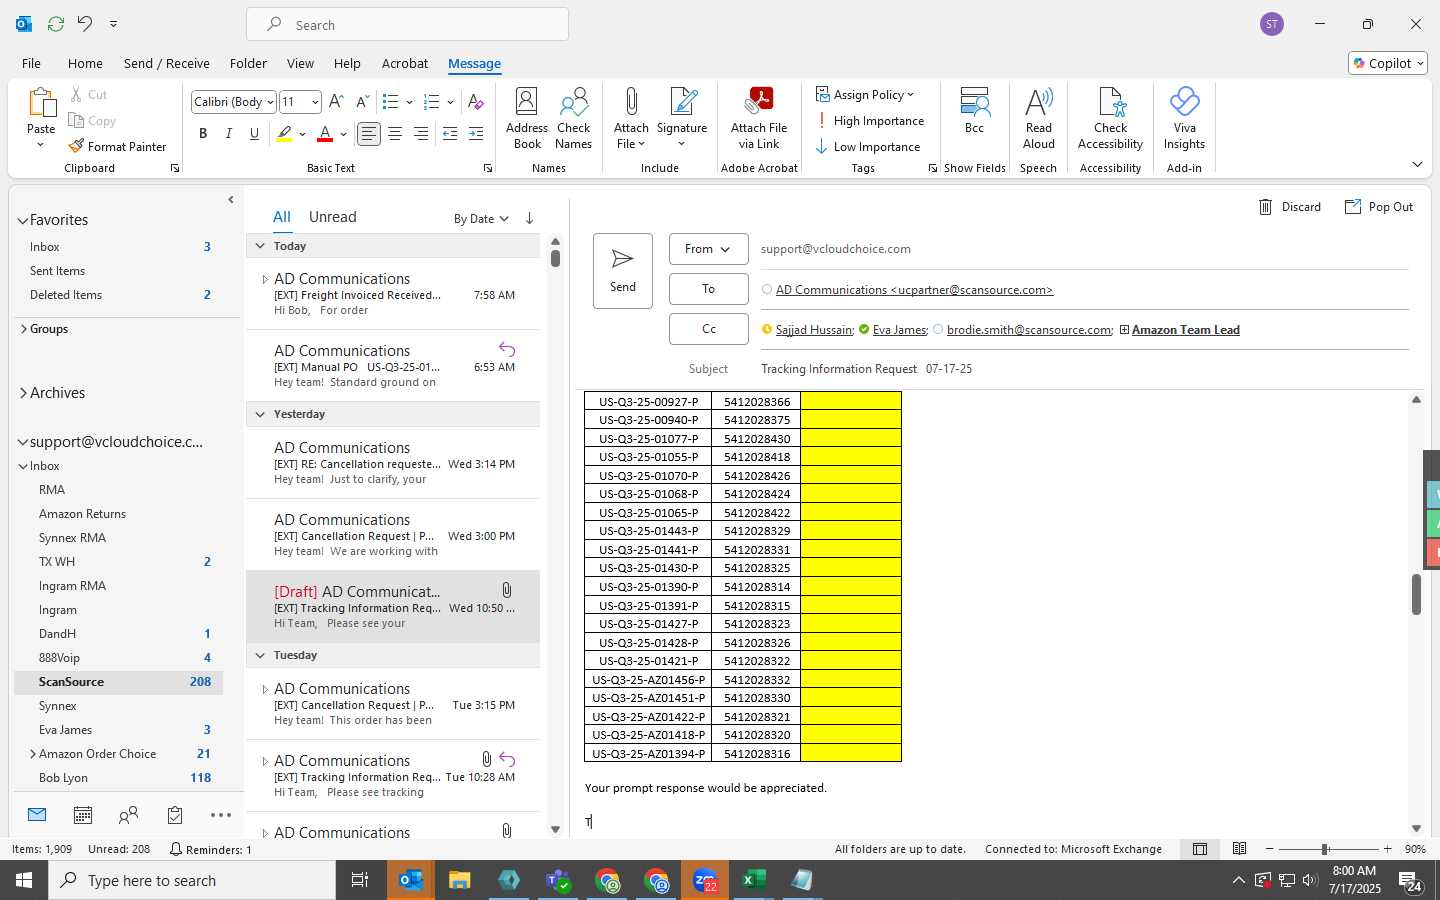Apply numbered list formatting
This screenshot has width=1440, height=900.
[x=432, y=102]
